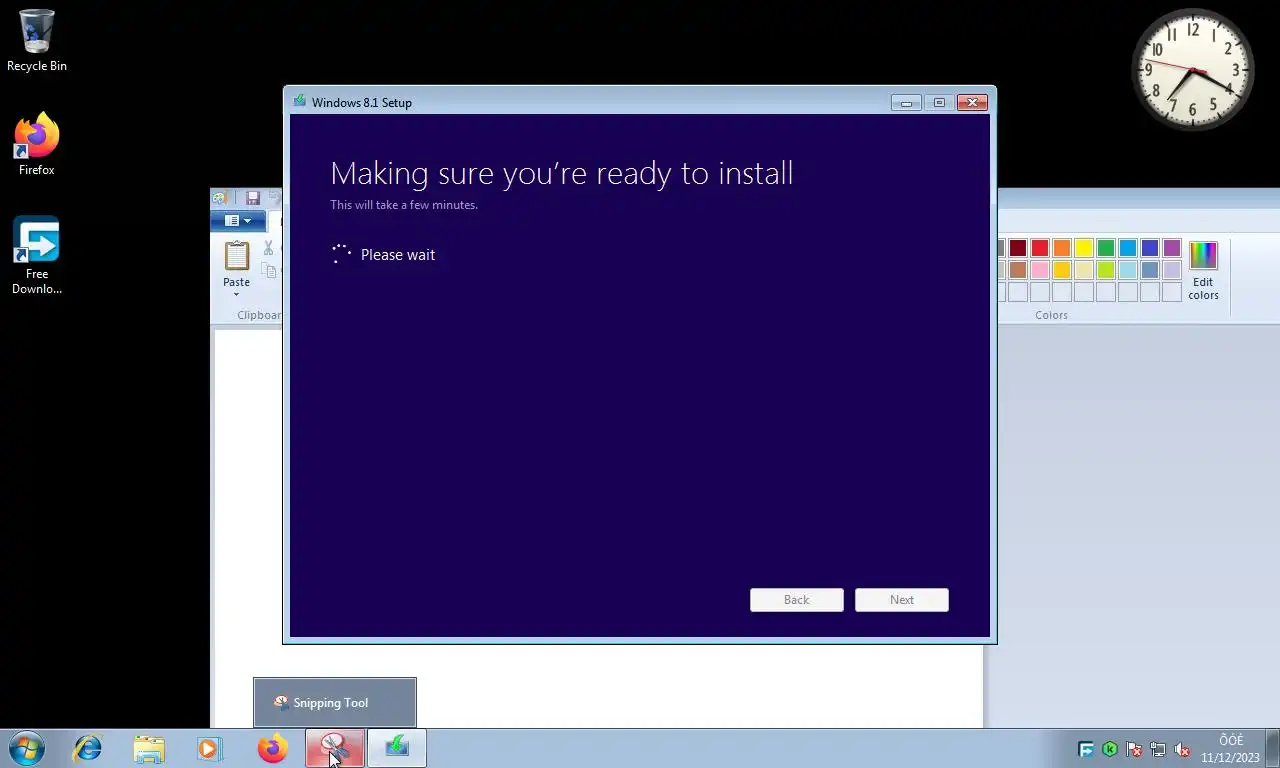Screen dimensions: 1280x768
Task: Click Save icon in Paint quick access
Action: click(252, 198)
